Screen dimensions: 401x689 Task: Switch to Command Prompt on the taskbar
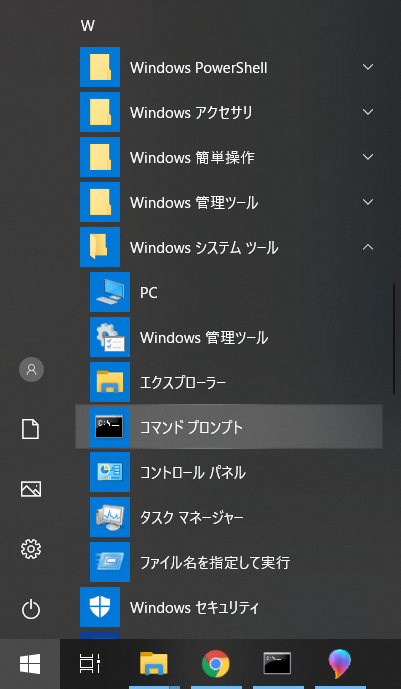pyautogui.click(x=278, y=664)
